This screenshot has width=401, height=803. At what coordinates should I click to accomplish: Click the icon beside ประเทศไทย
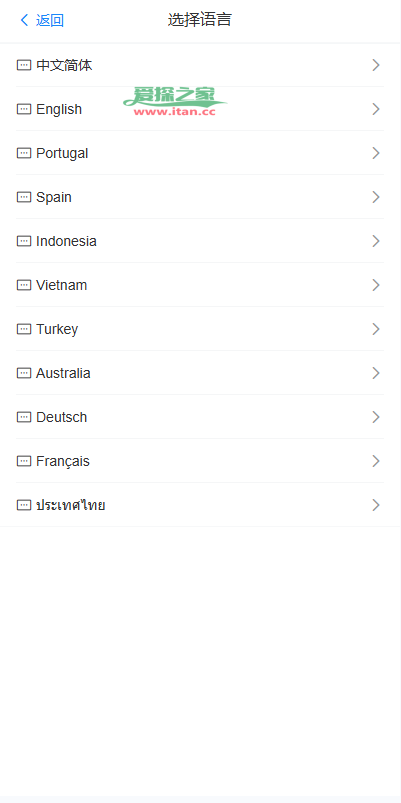24,505
